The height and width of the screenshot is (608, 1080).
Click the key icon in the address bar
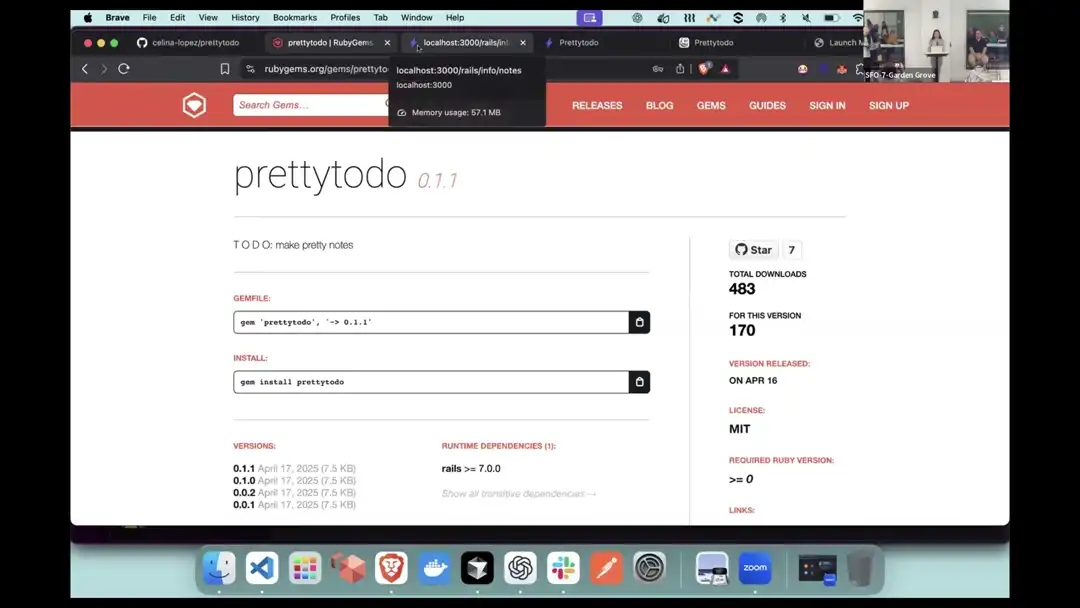coord(658,69)
